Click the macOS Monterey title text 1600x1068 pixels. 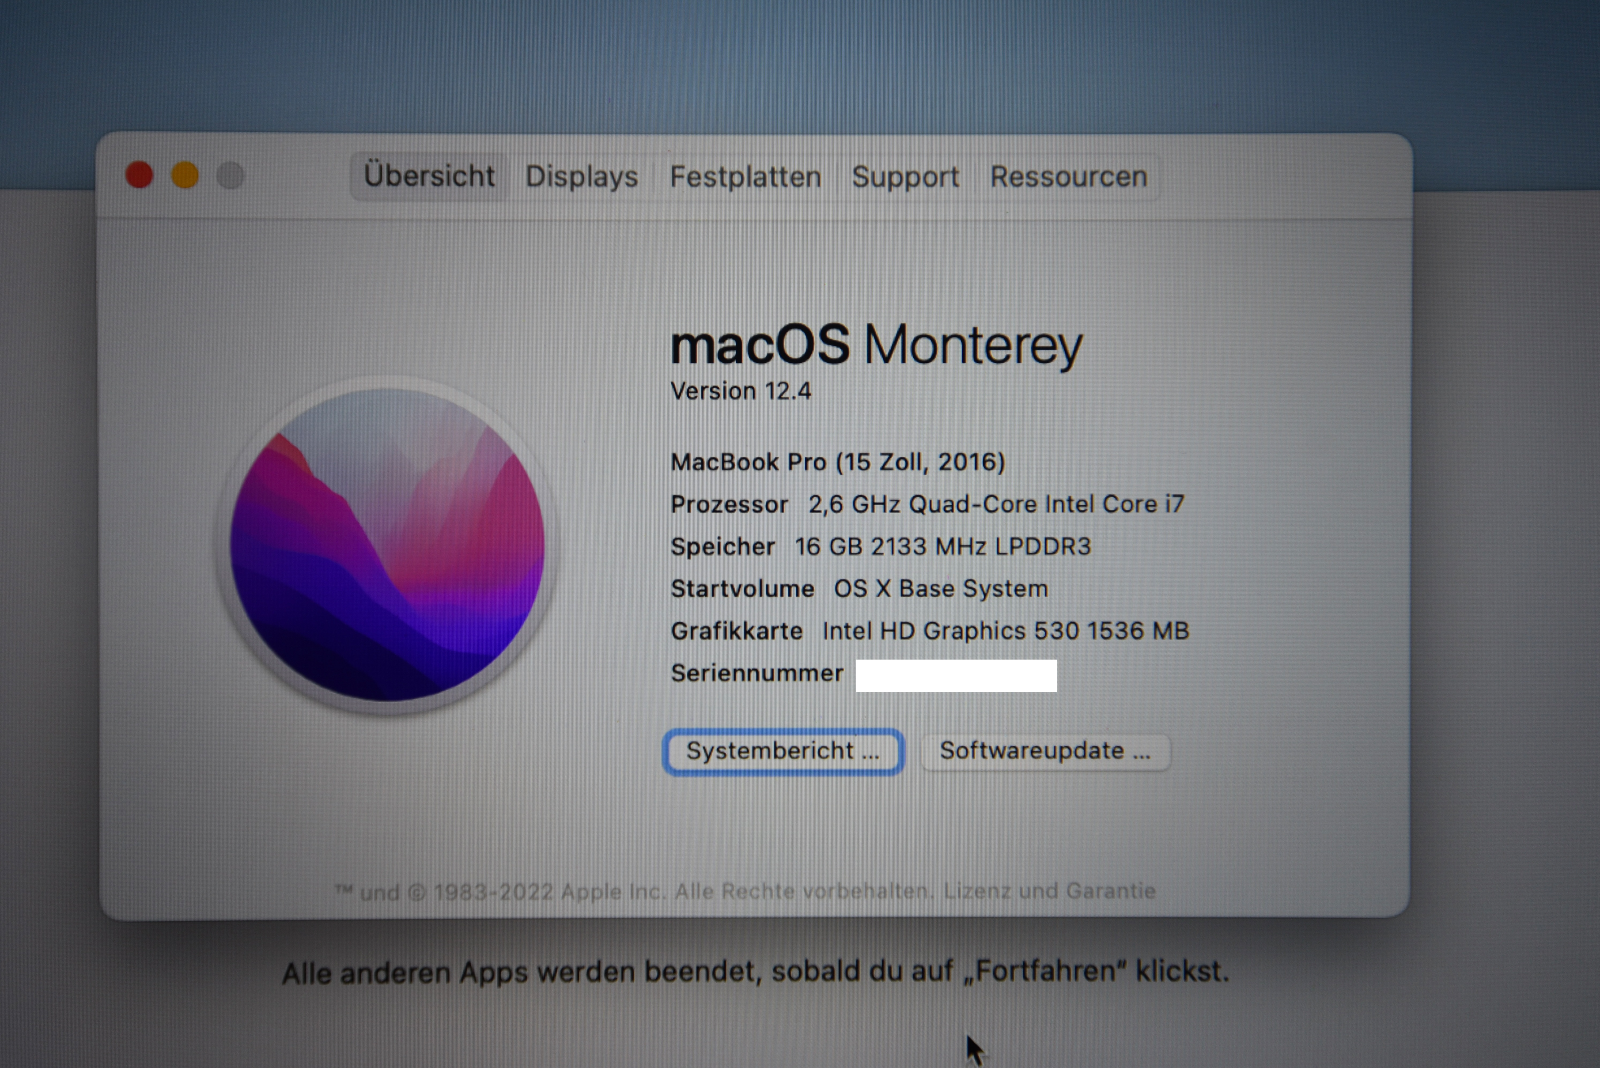click(x=876, y=345)
